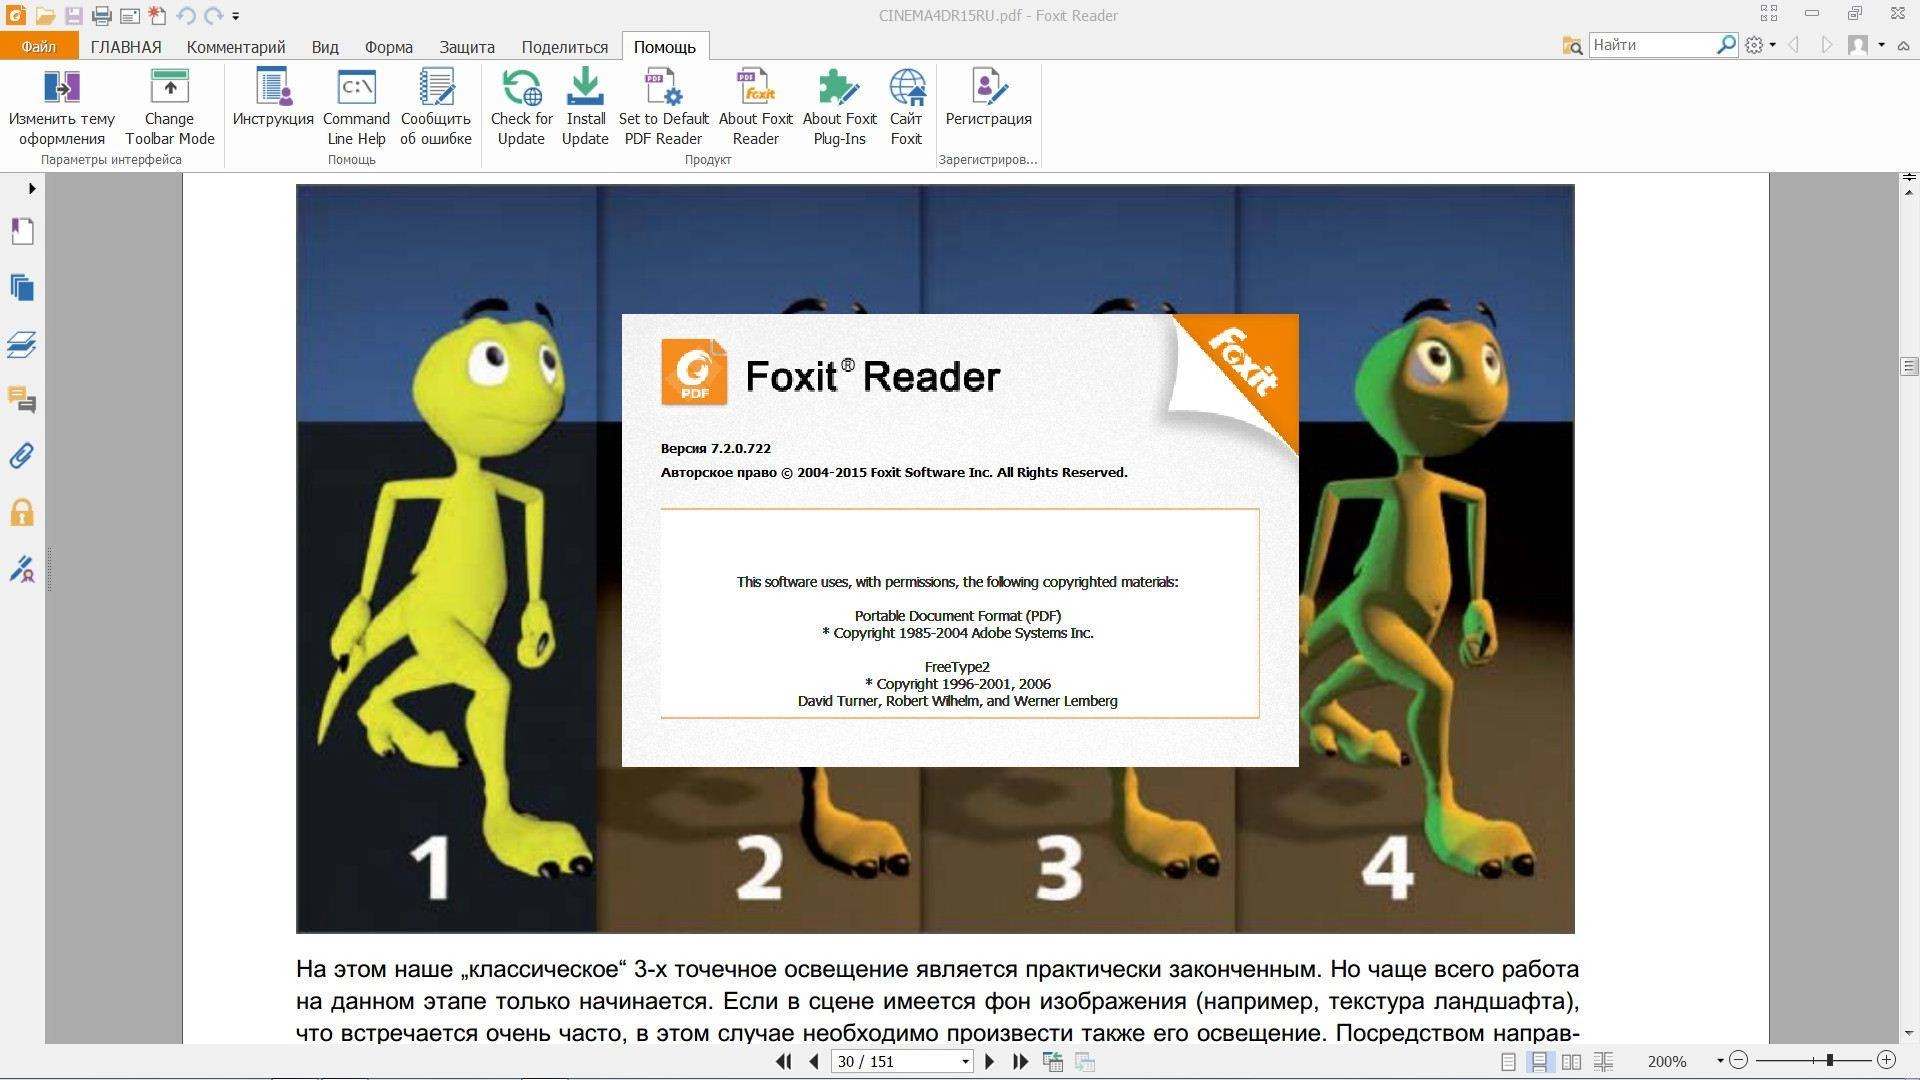Click the zoom slider handle
1920x1080 pixels.
pos(1830,1060)
